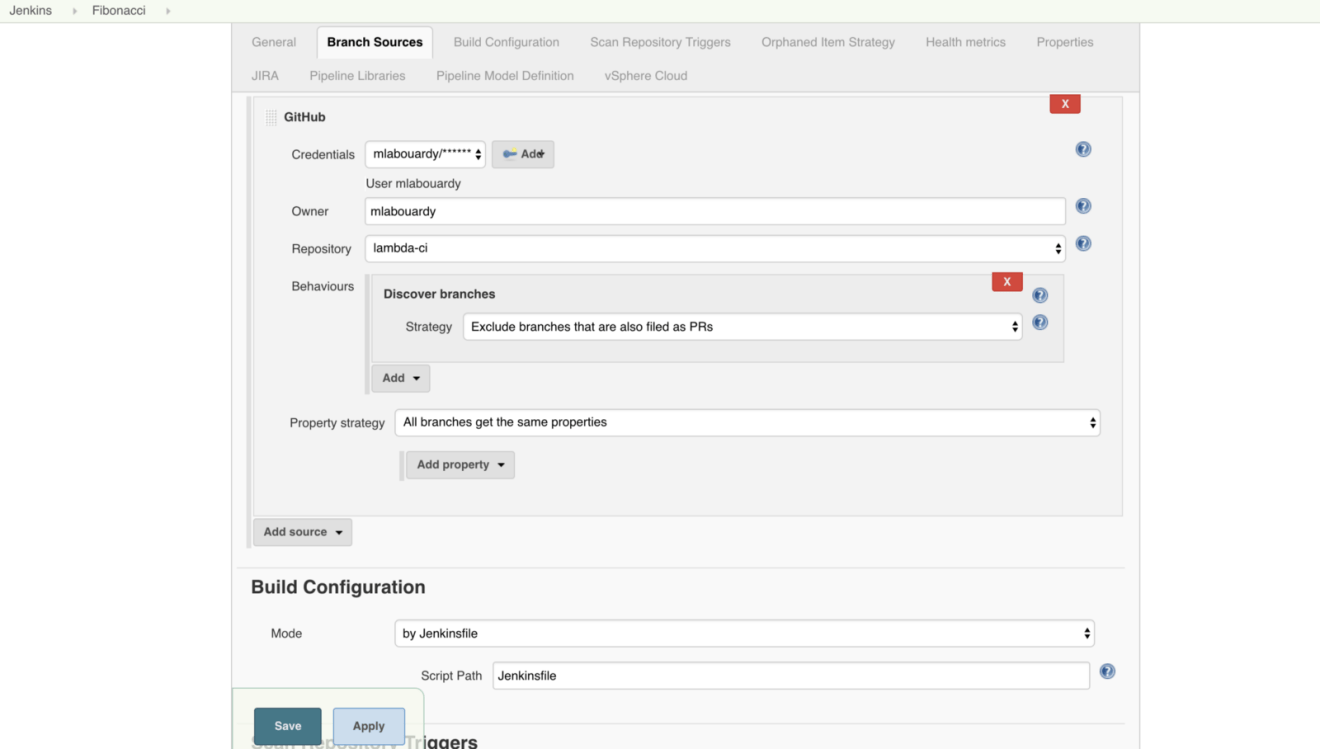The height and width of the screenshot is (749, 1320).
Task: Open the Property strategy dropdown
Action: coord(748,423)
